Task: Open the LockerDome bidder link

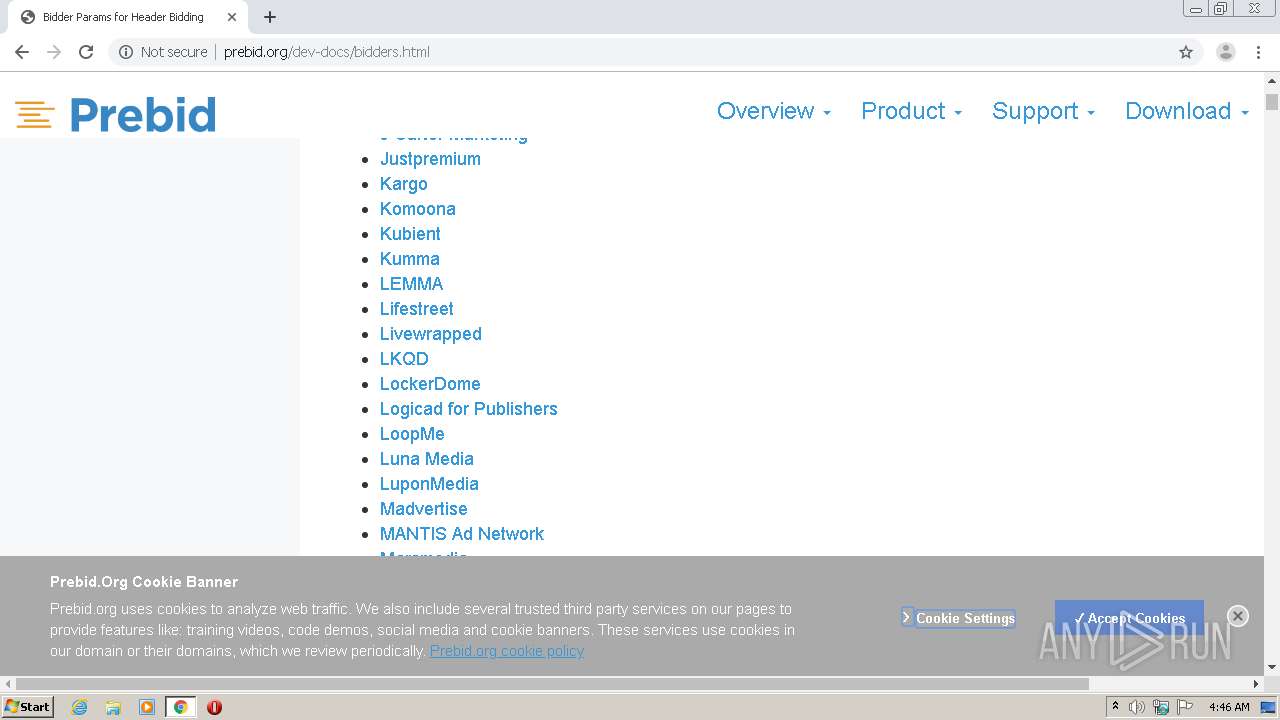Action: (x=430, y=384)
